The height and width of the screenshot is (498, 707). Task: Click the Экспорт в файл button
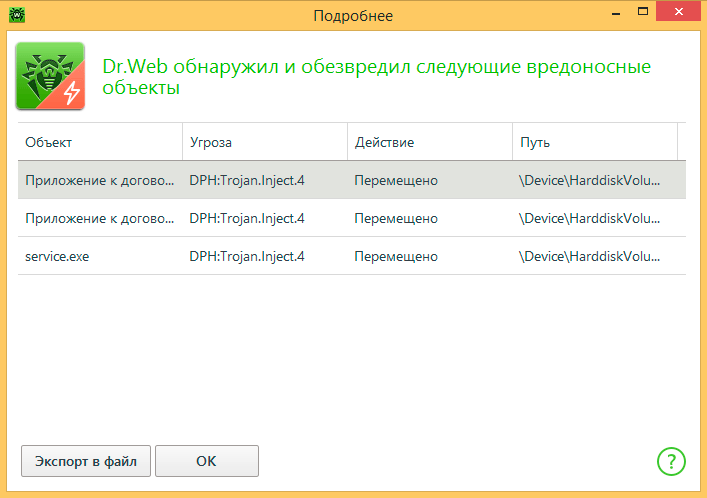coord(86,461)
